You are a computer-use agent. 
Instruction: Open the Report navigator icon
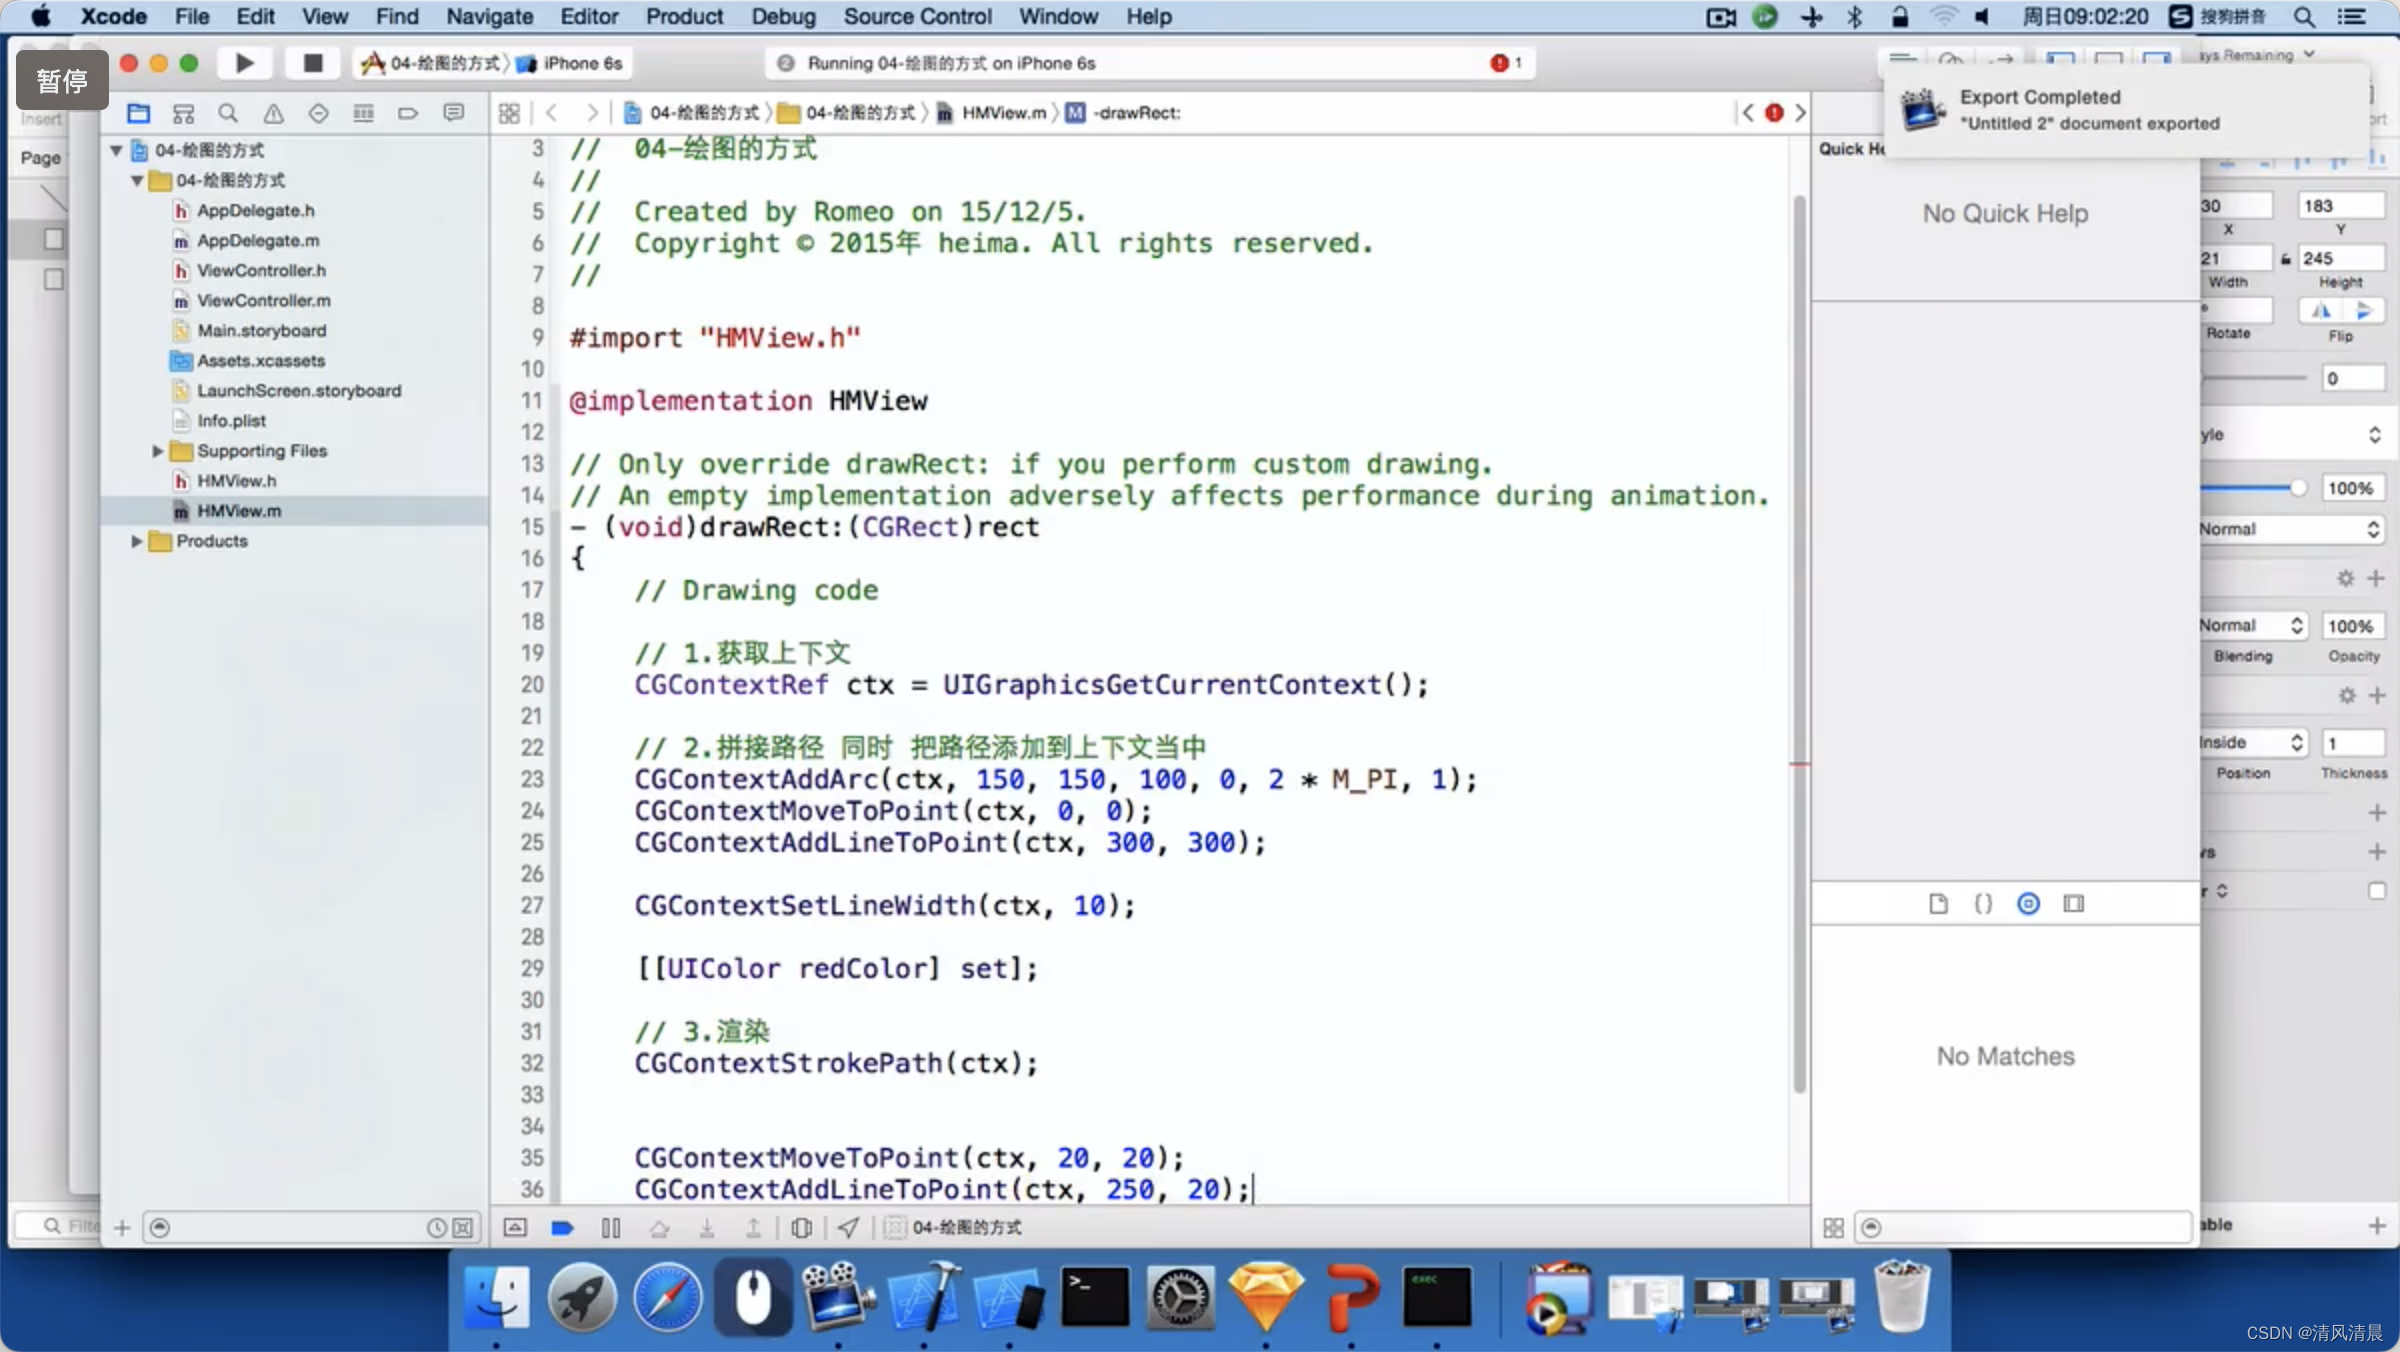(454, 113)
